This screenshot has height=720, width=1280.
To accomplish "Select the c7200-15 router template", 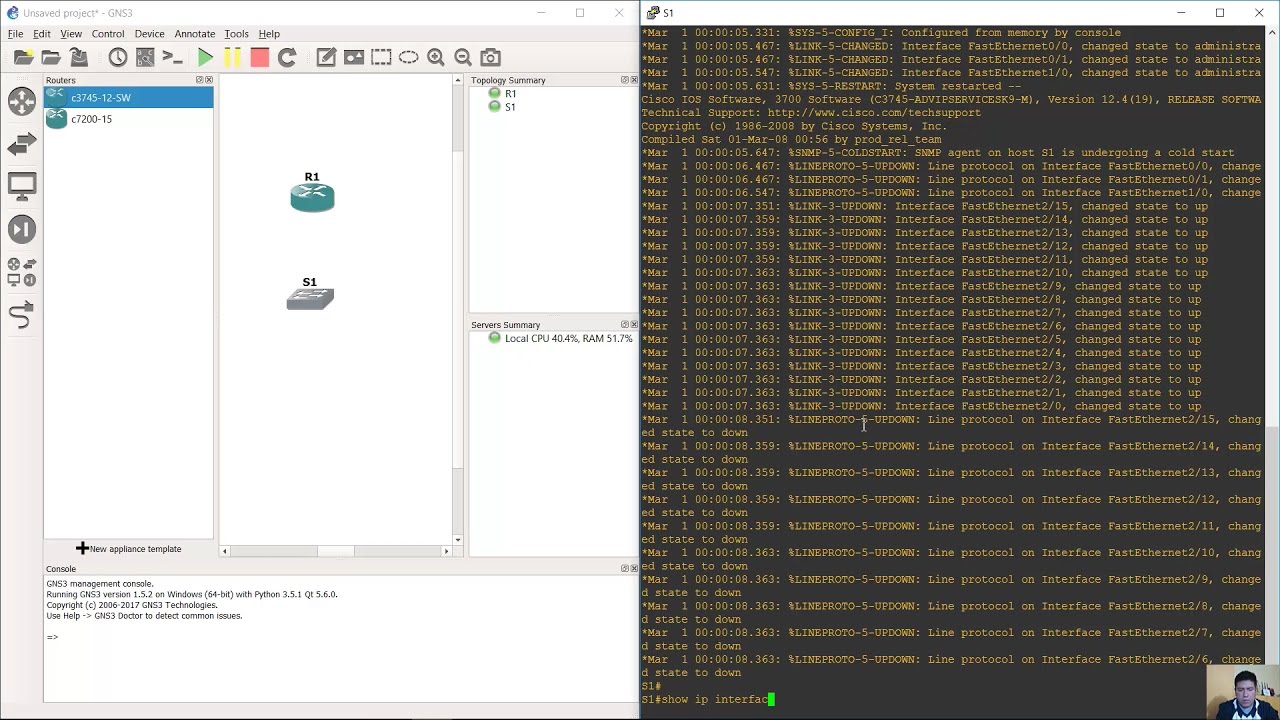I will click(128, 119).
